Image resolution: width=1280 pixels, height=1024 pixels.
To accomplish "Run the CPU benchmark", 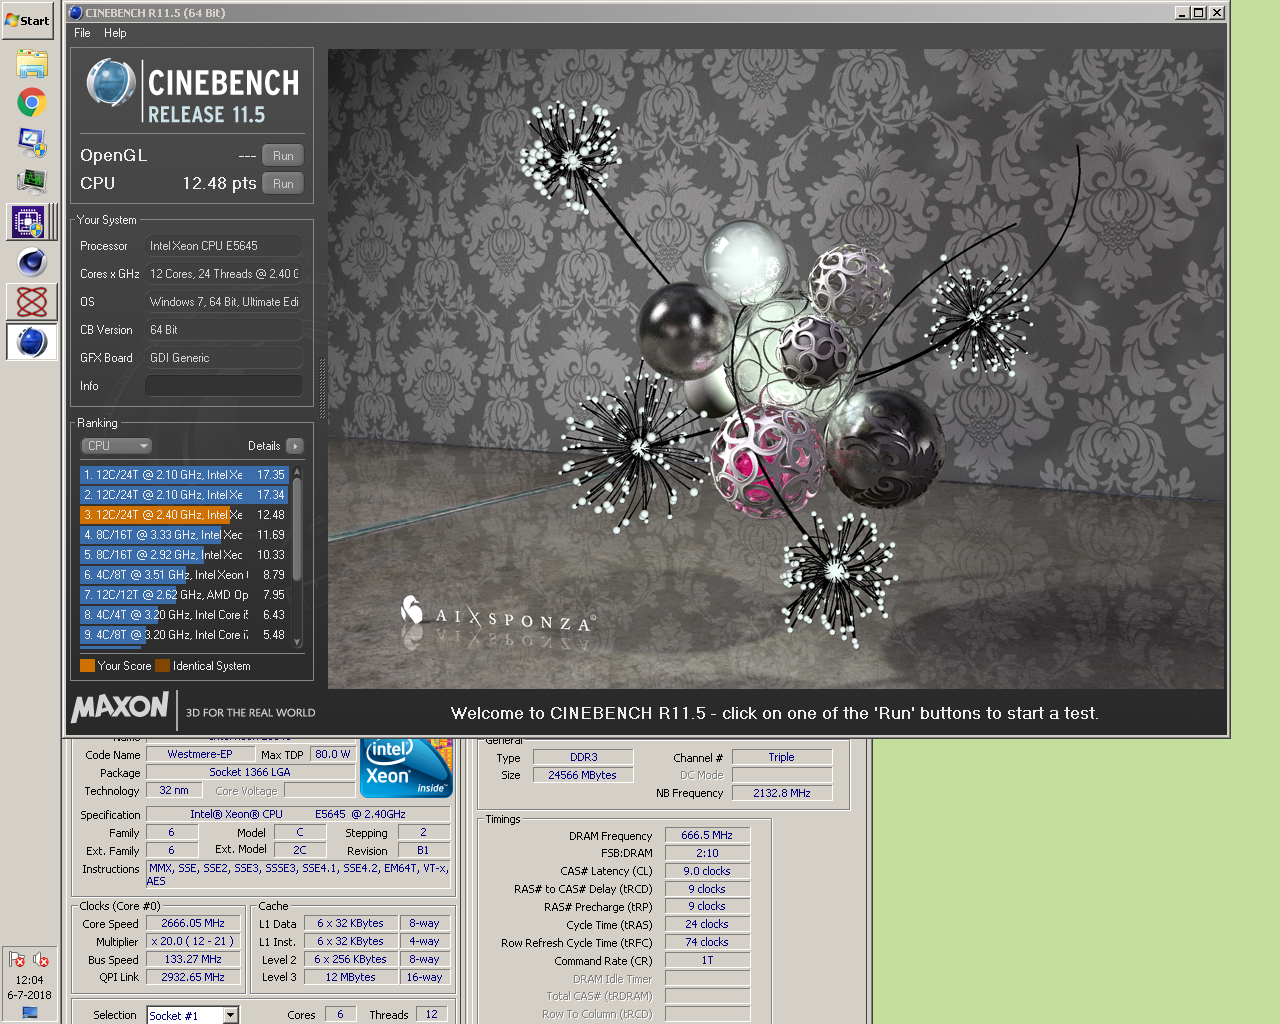I will (x=283, y=184).
